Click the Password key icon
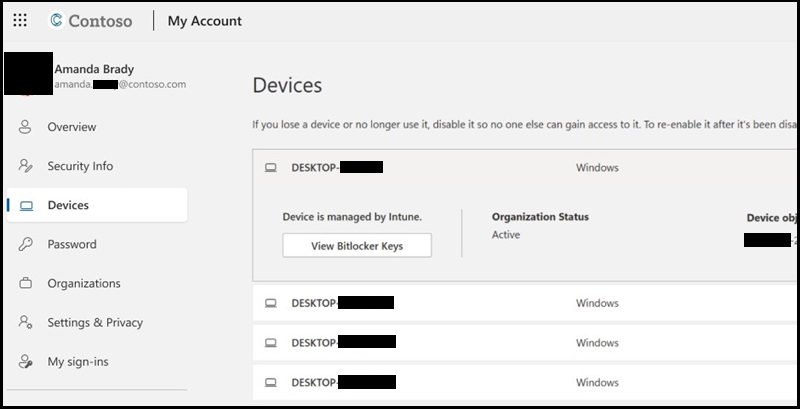This screenshot has height=409, width=800. point(26,244)
